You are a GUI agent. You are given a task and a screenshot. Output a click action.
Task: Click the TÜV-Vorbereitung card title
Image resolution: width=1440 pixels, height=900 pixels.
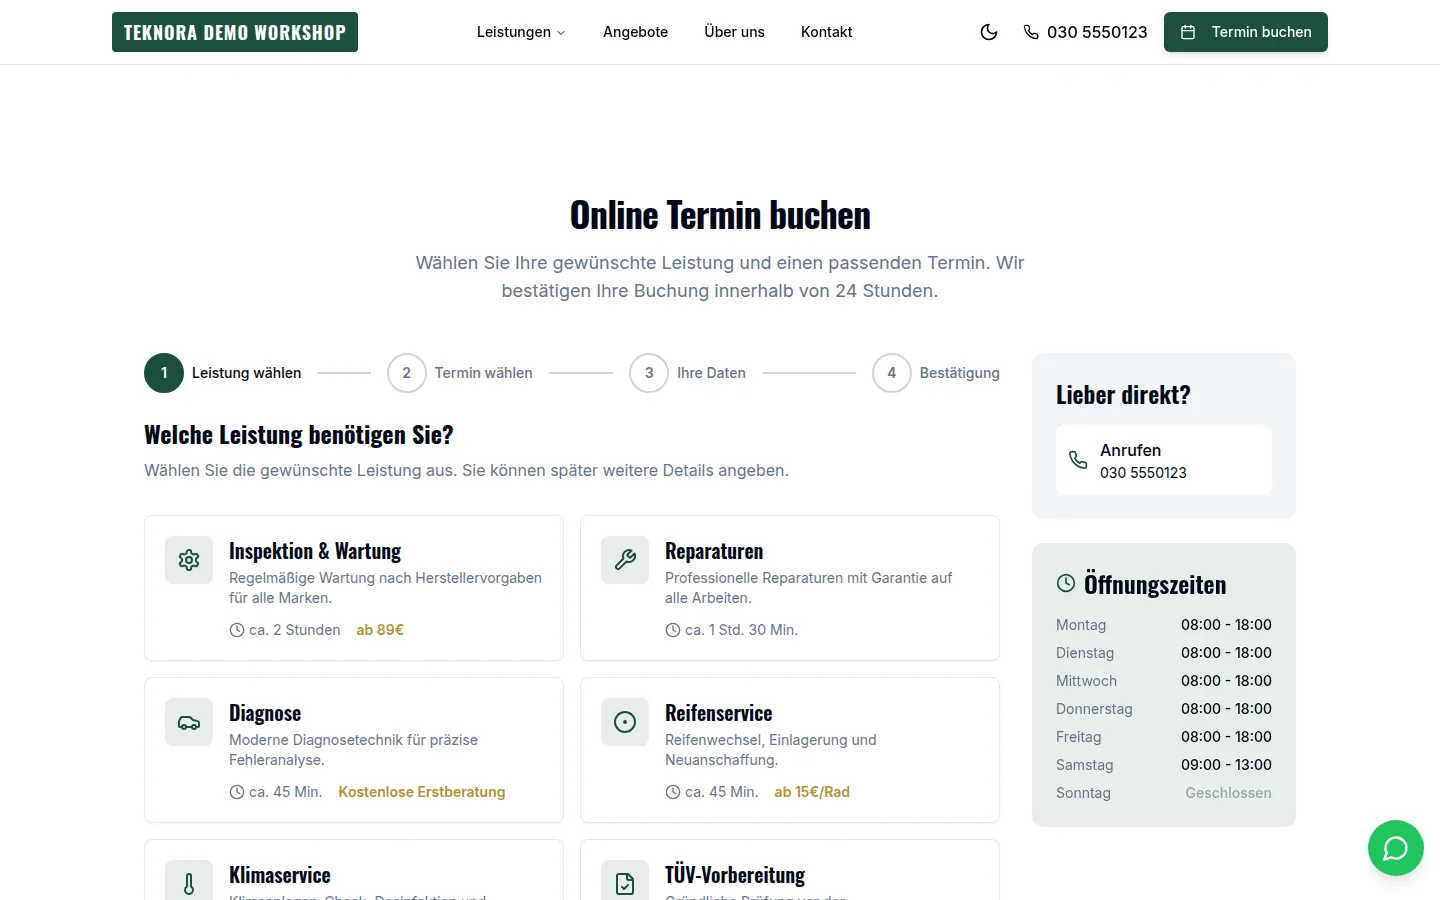pyautogui.click(x=735, y=875)
